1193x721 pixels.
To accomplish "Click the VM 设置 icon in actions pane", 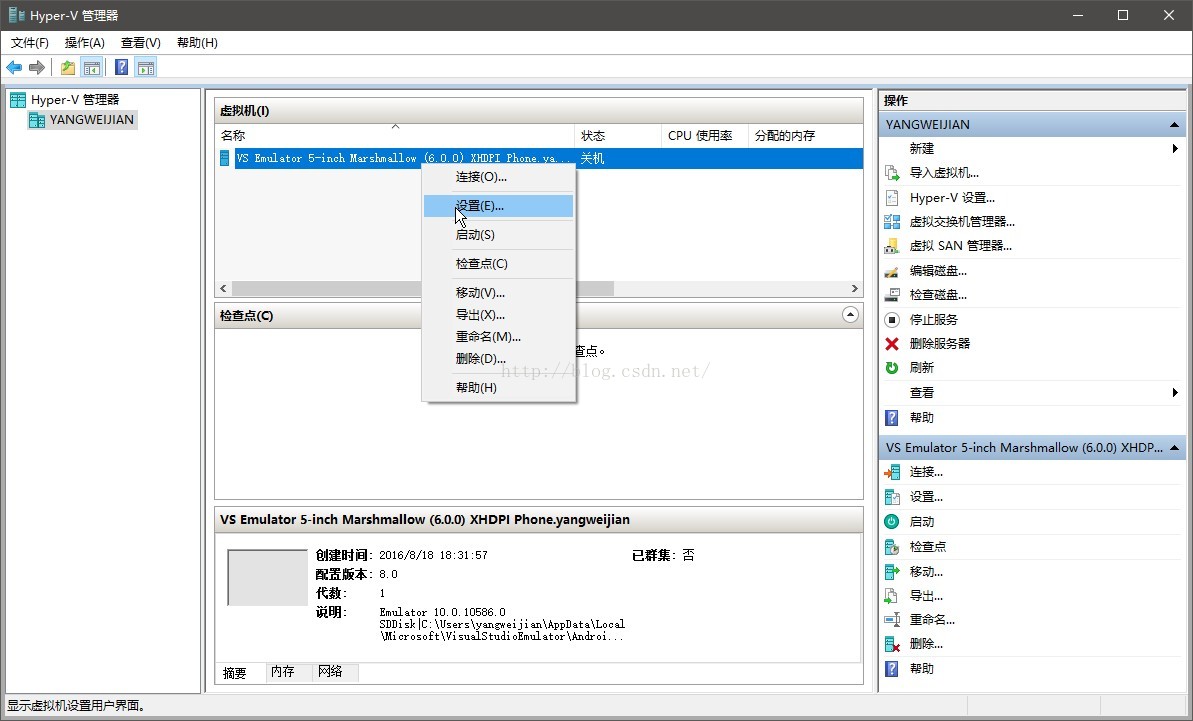I will [892, 497].
